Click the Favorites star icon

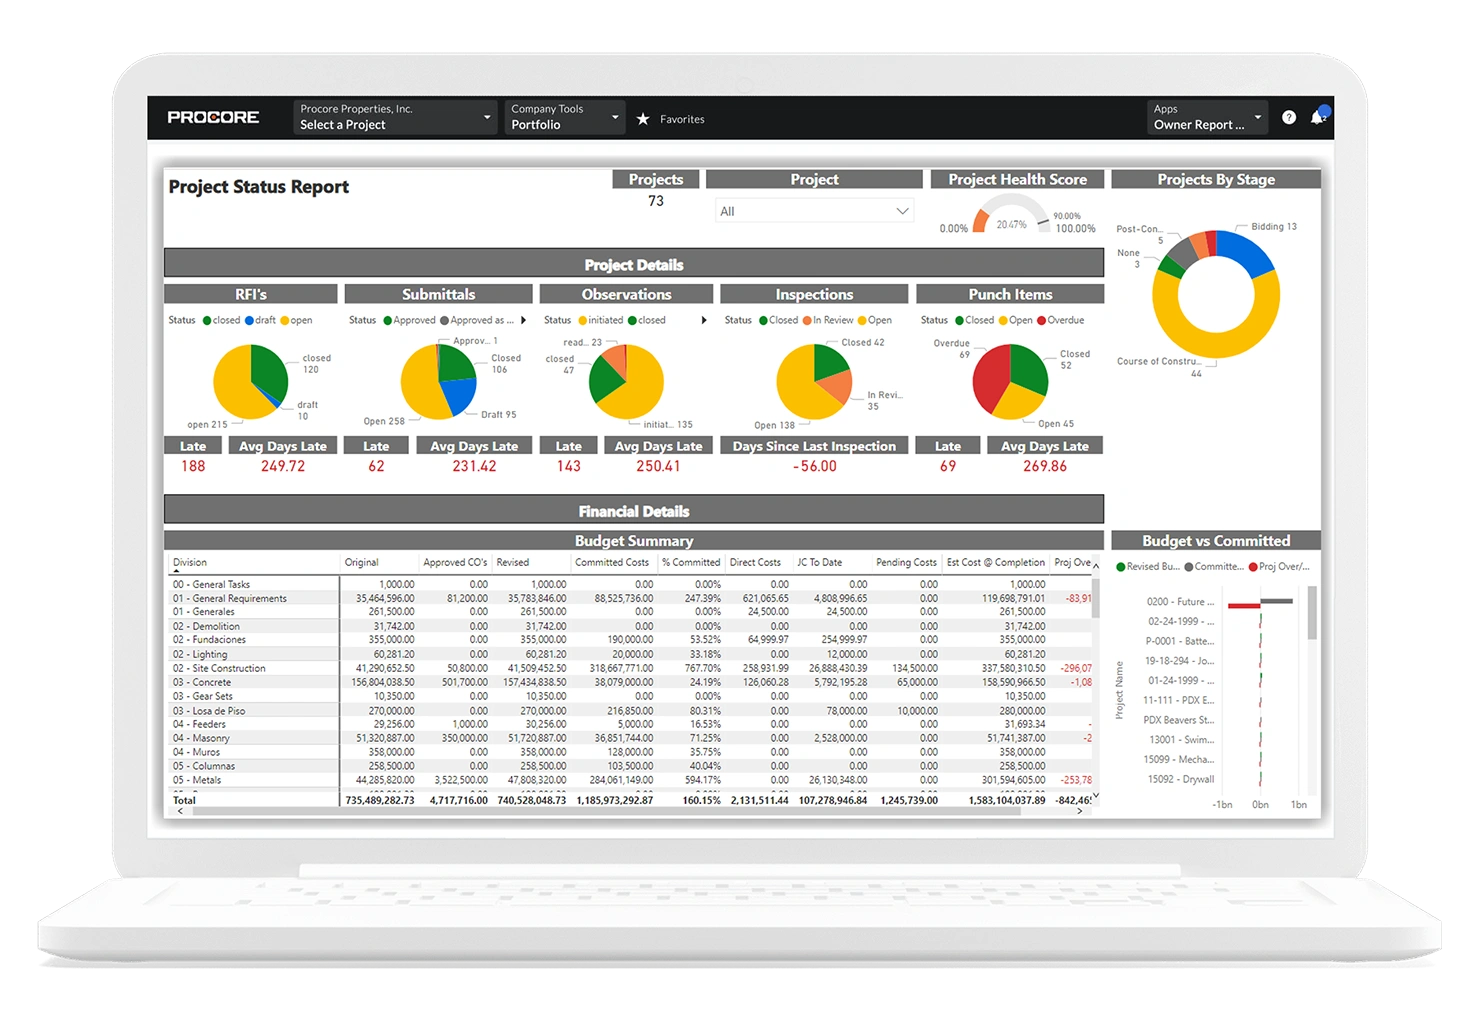click(x=643, y=119)
